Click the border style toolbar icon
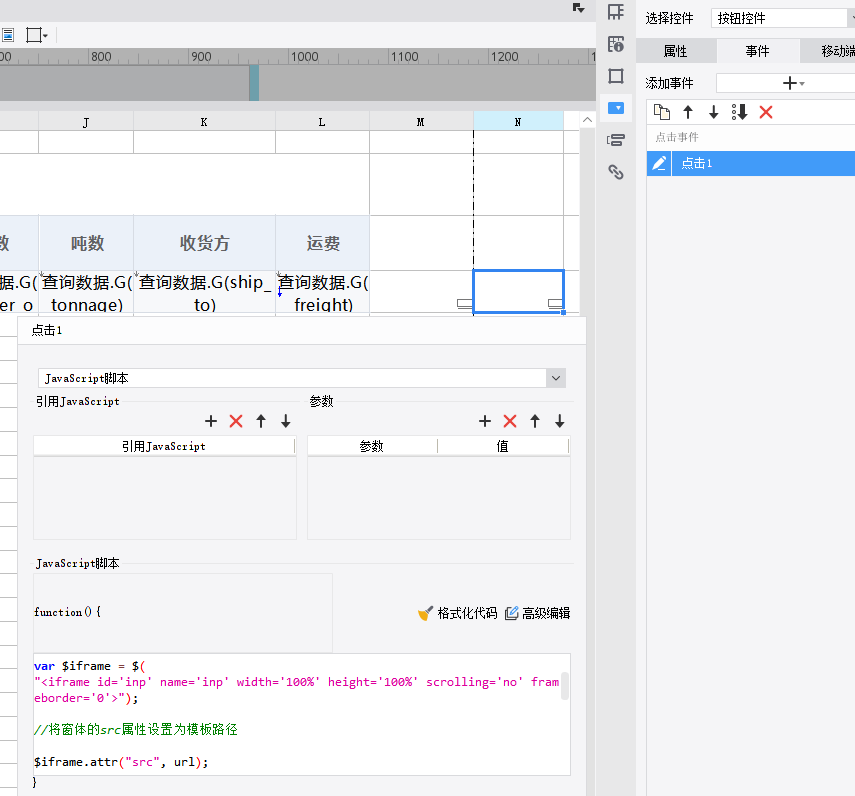Viewport: 855px width, 796px height. pyautogui.click(x=37, y=35)
